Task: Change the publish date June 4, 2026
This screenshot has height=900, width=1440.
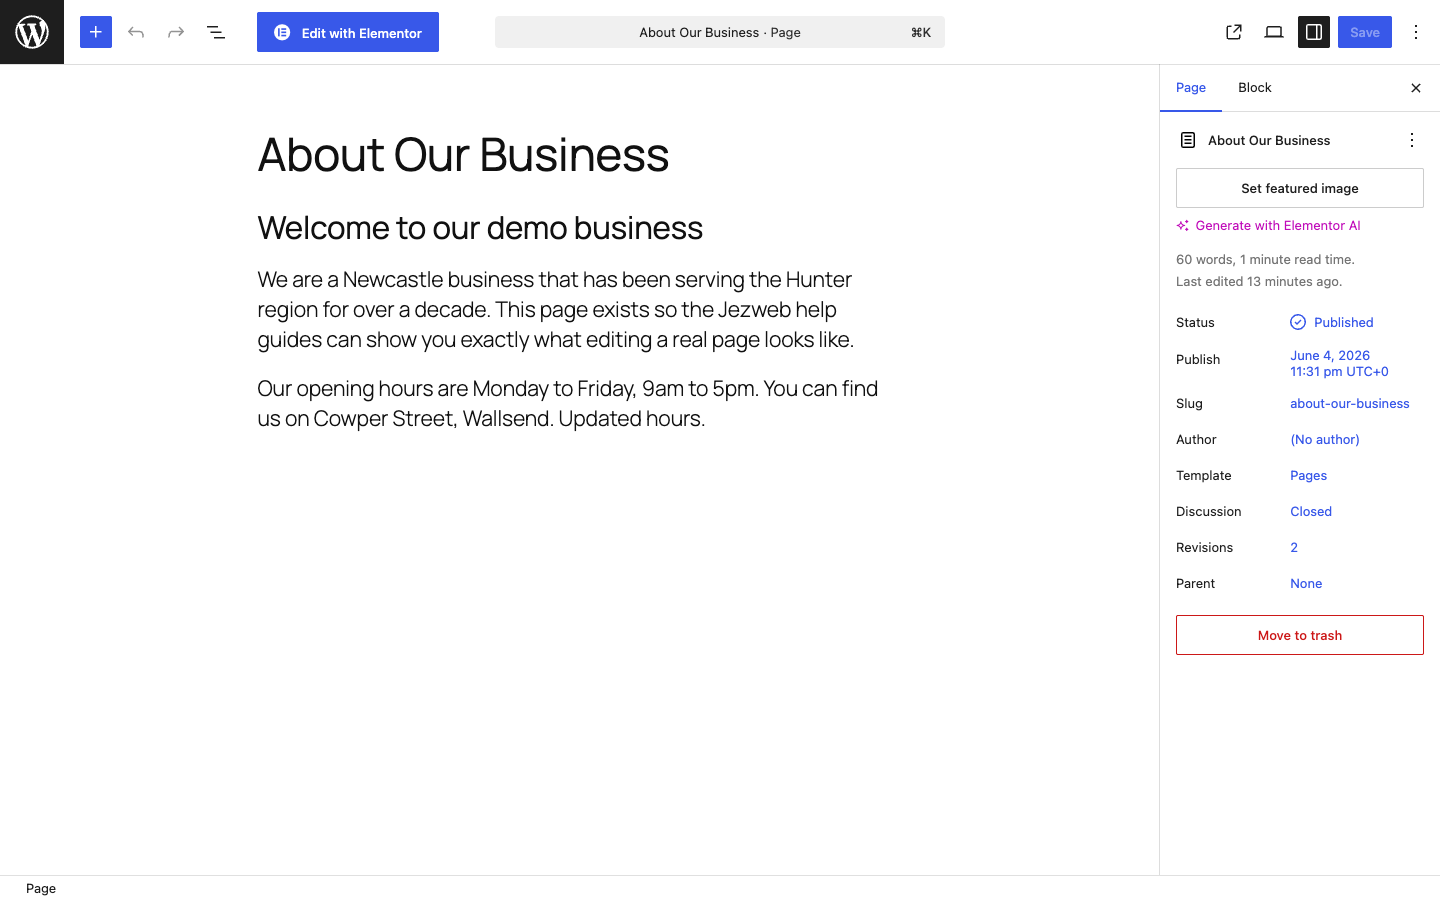Action: click(1339, 363)
